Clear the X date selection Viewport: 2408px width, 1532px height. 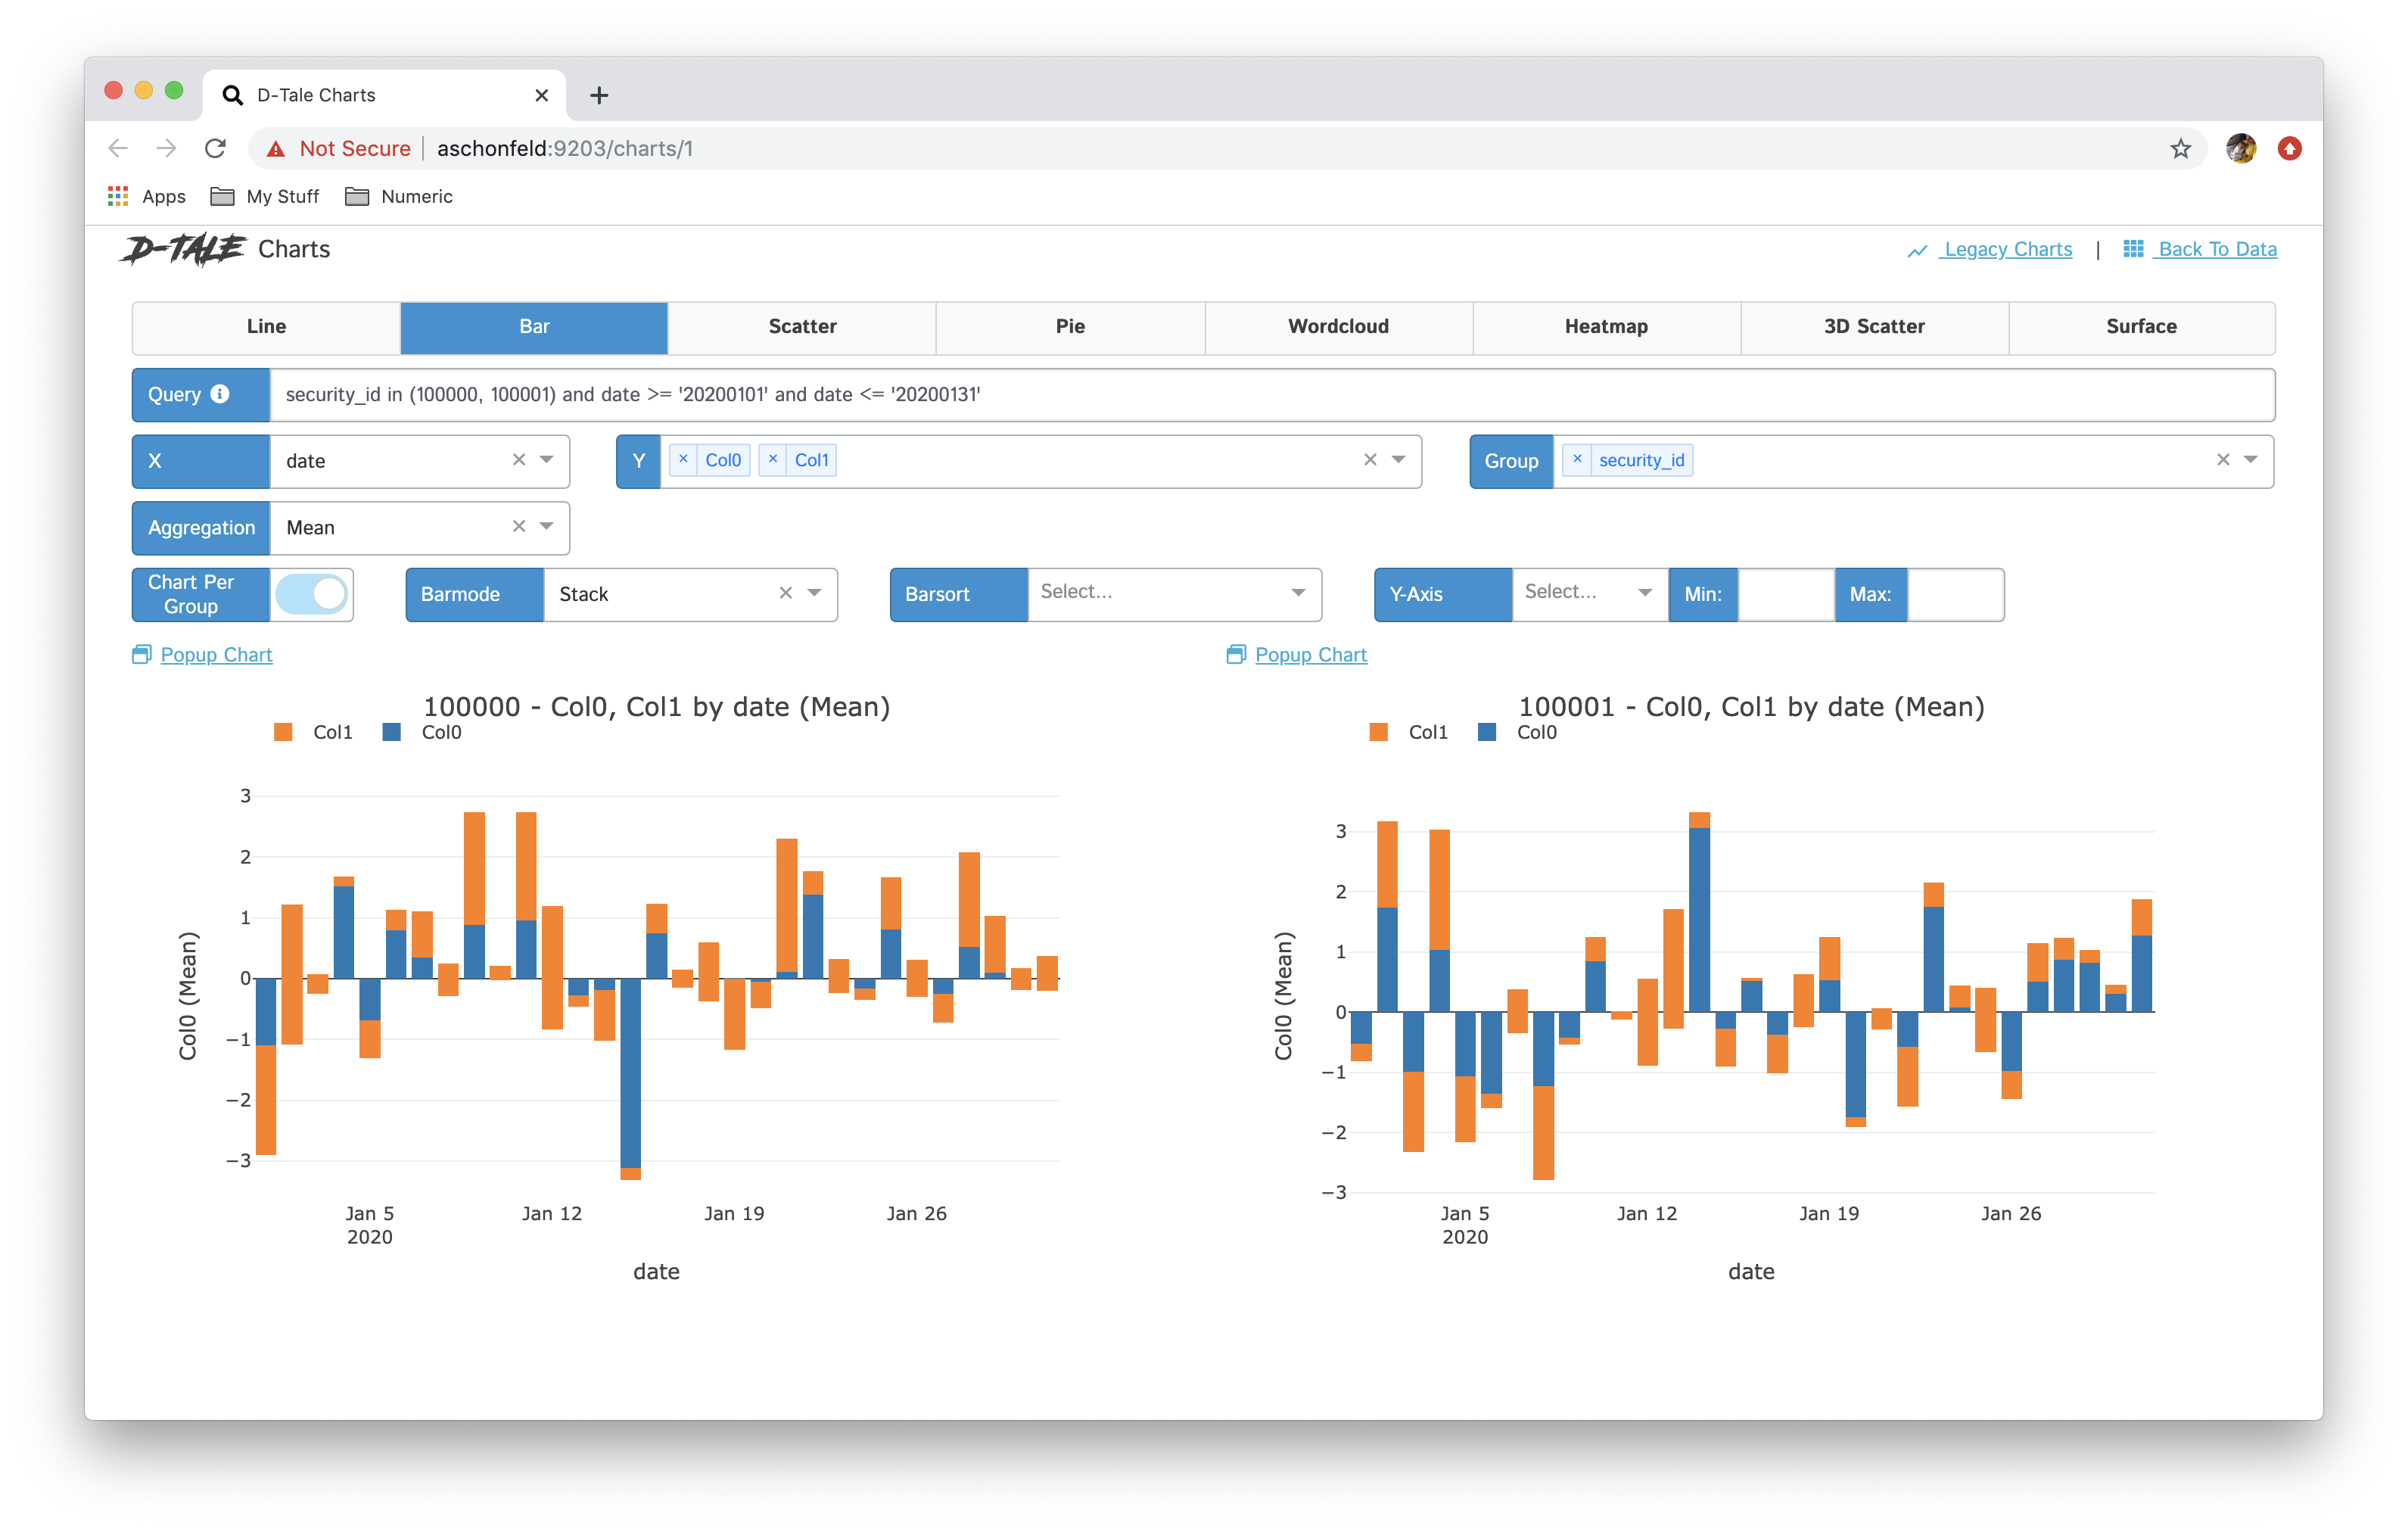tap(519, 460)
